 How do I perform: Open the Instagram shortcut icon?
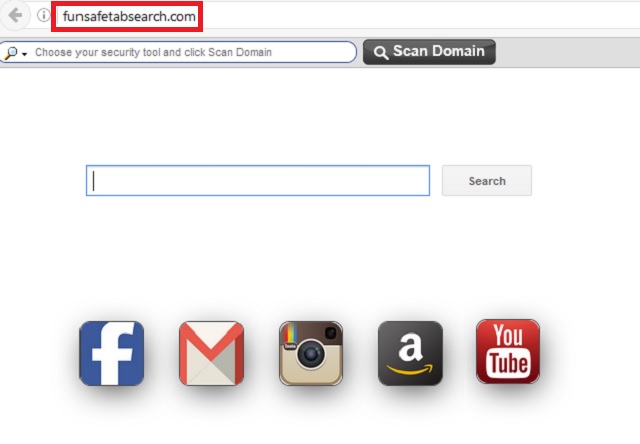coord(311,353)
